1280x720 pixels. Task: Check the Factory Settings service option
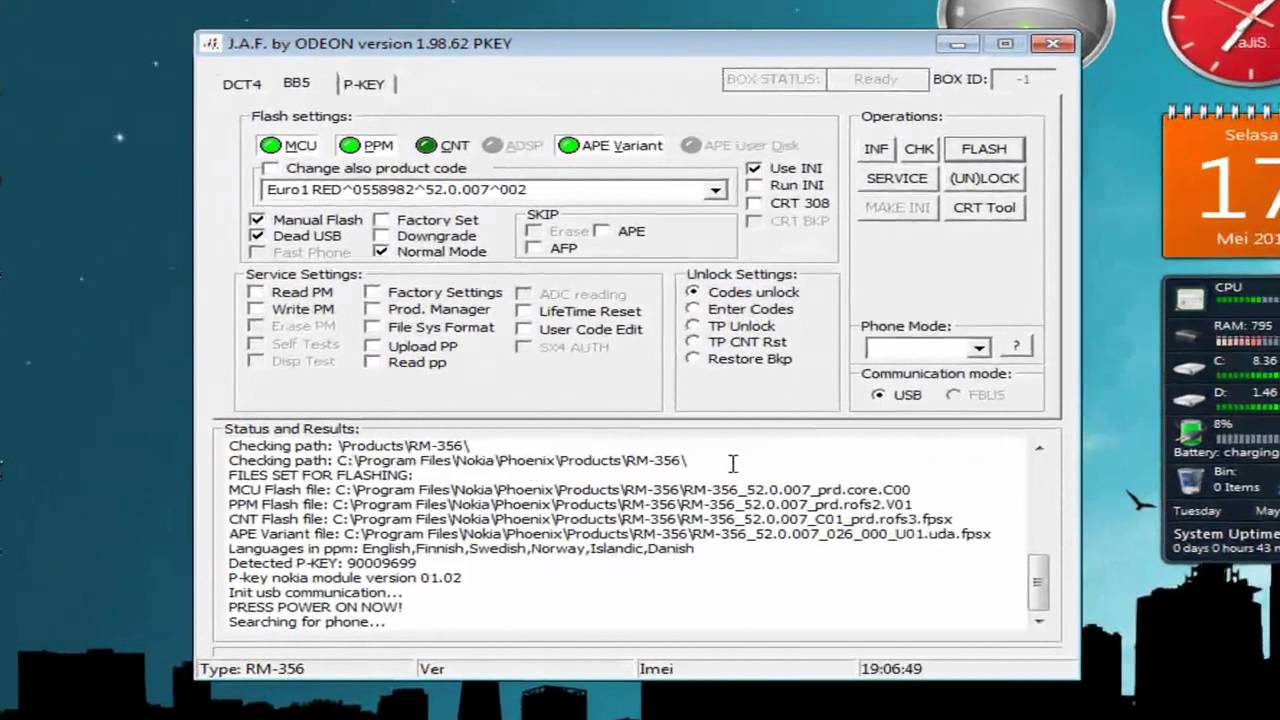click(372, 292)
